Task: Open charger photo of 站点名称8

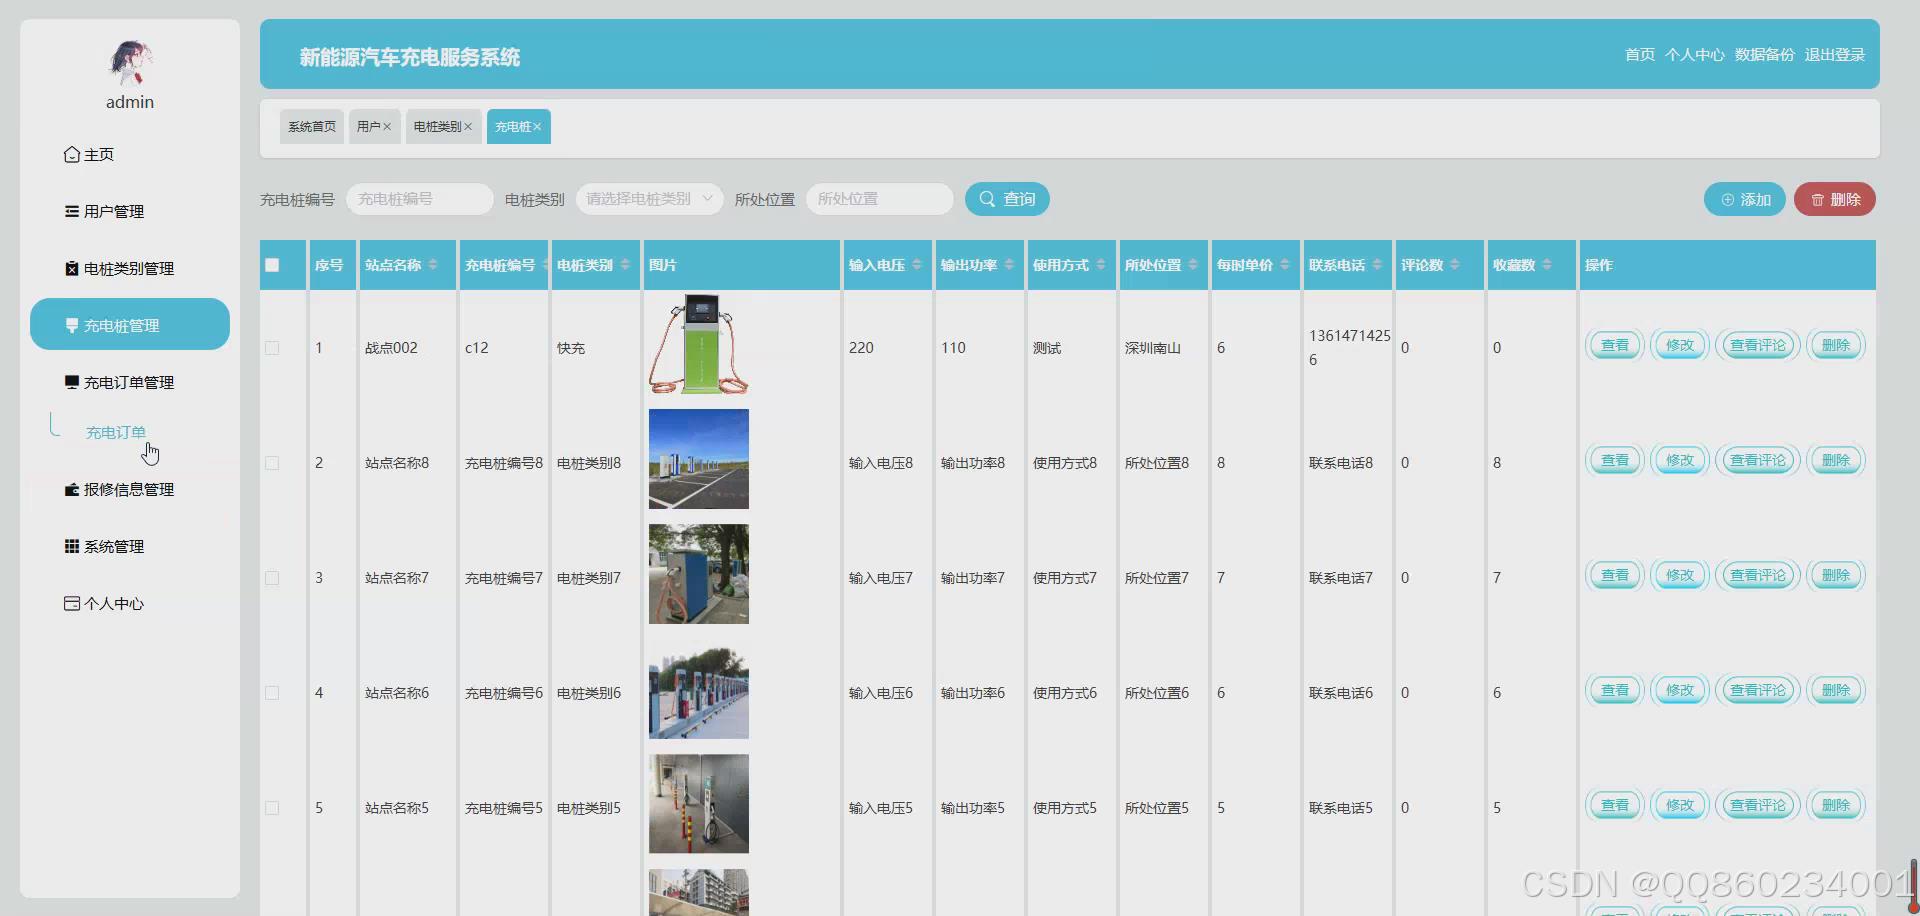Action: (x=699, y=459)
